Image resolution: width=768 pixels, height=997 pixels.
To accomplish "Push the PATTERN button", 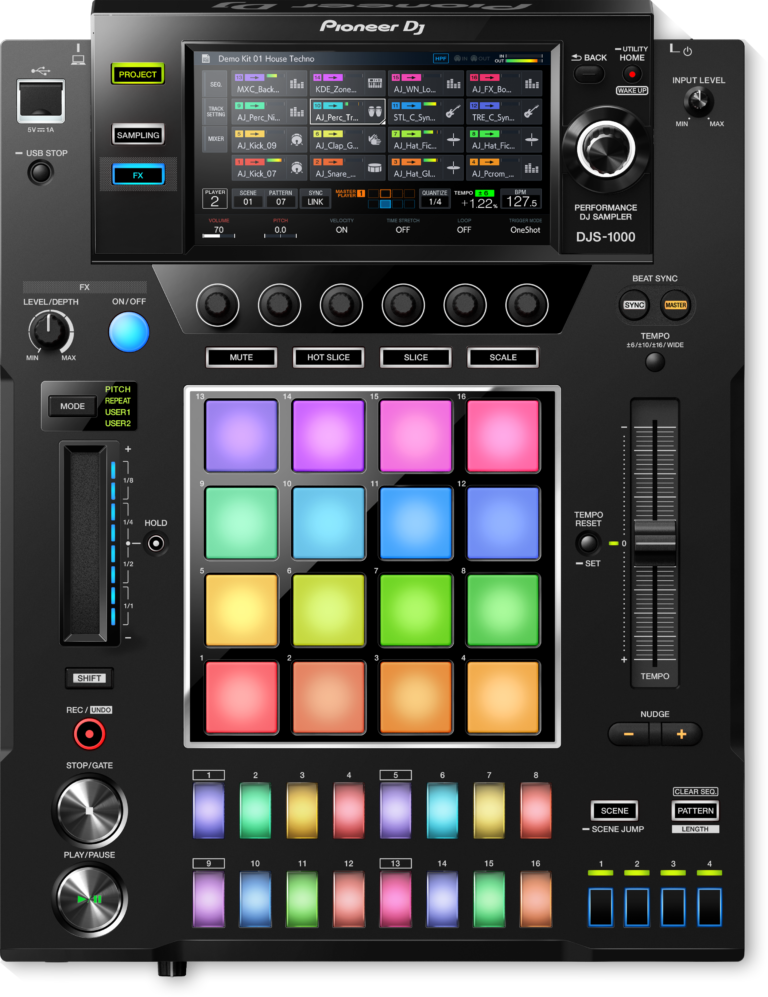I will click(695, 811).
